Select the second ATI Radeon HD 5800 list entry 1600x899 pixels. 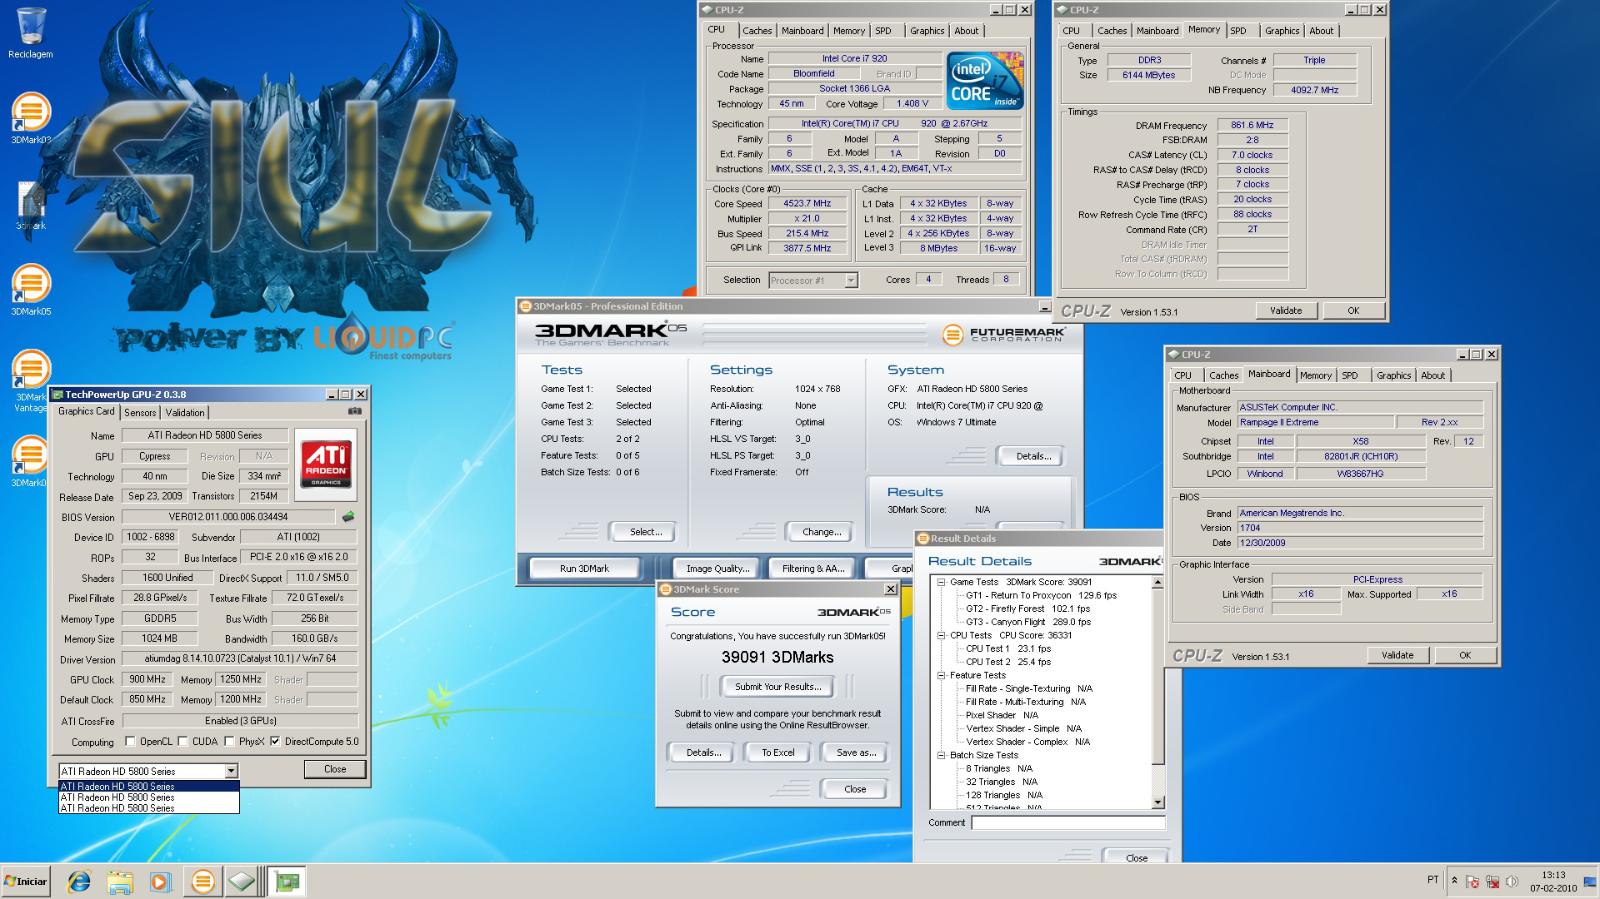point(149,797)
